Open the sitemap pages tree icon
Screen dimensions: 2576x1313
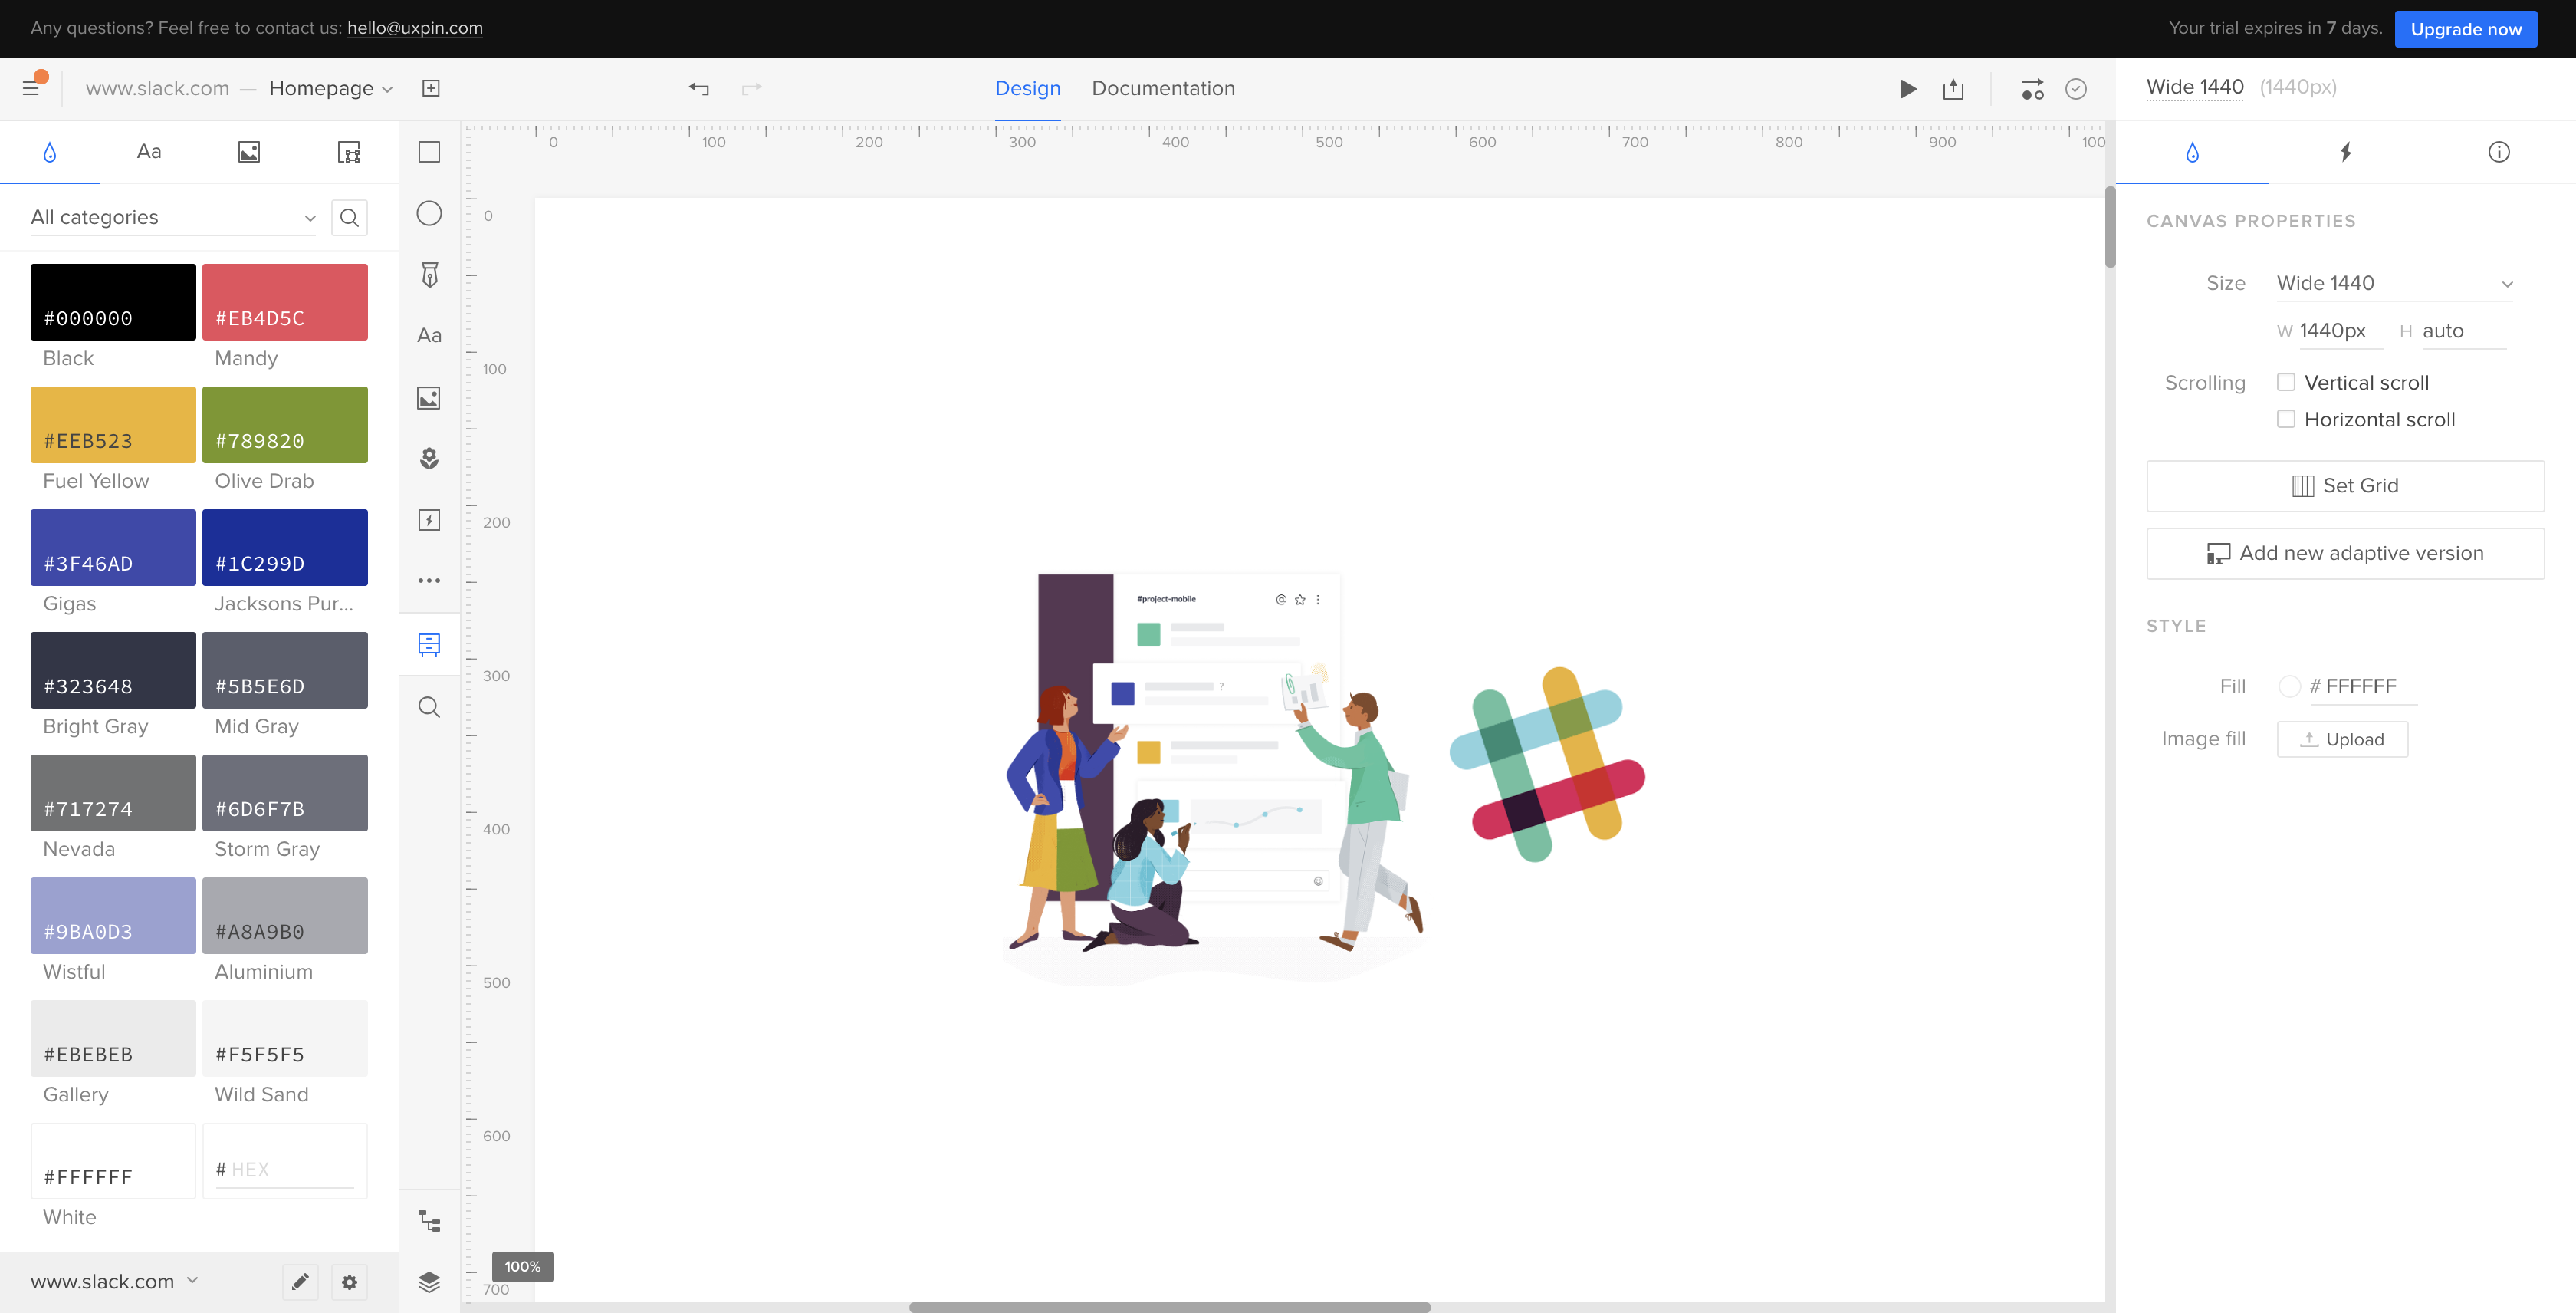(429, 1221)
